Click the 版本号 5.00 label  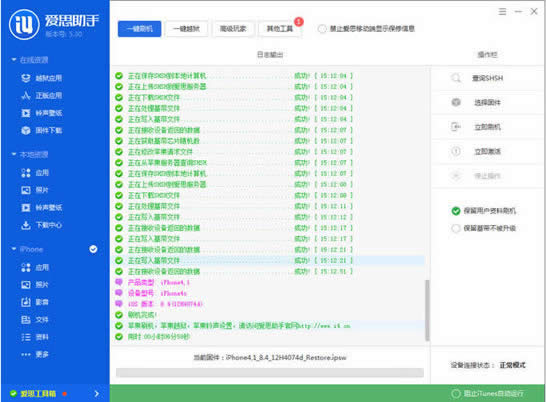pyautogui.click(x=64, y=34)
